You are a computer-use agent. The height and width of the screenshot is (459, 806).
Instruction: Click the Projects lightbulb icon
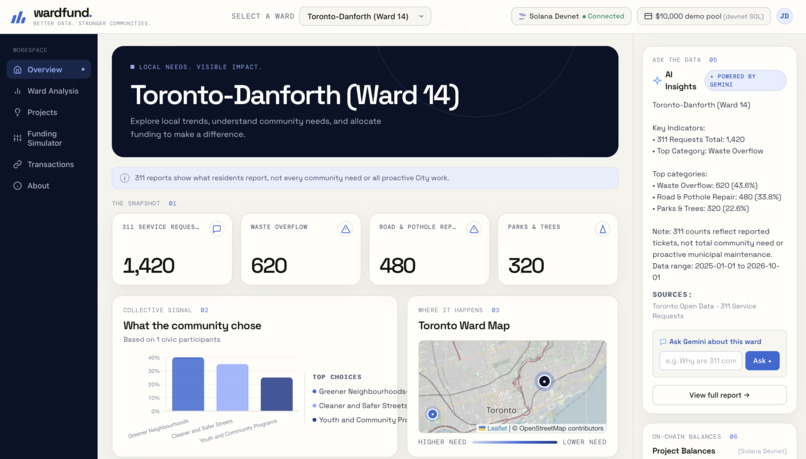(17, 112)
